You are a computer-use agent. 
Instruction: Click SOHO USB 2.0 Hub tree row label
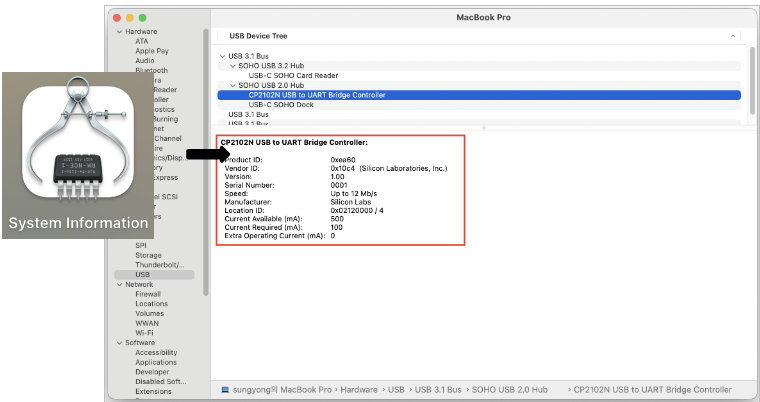click(271, 85)
